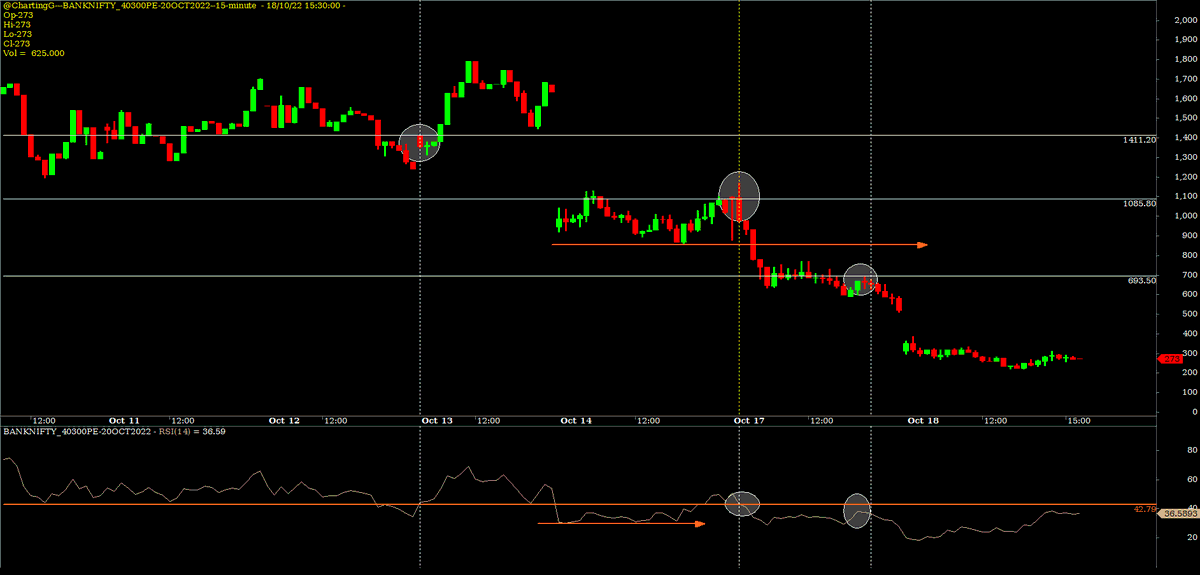
Task: Click the orange 42.79 RSI level label
Action: pyautogui.click(x=1145, y=508)
